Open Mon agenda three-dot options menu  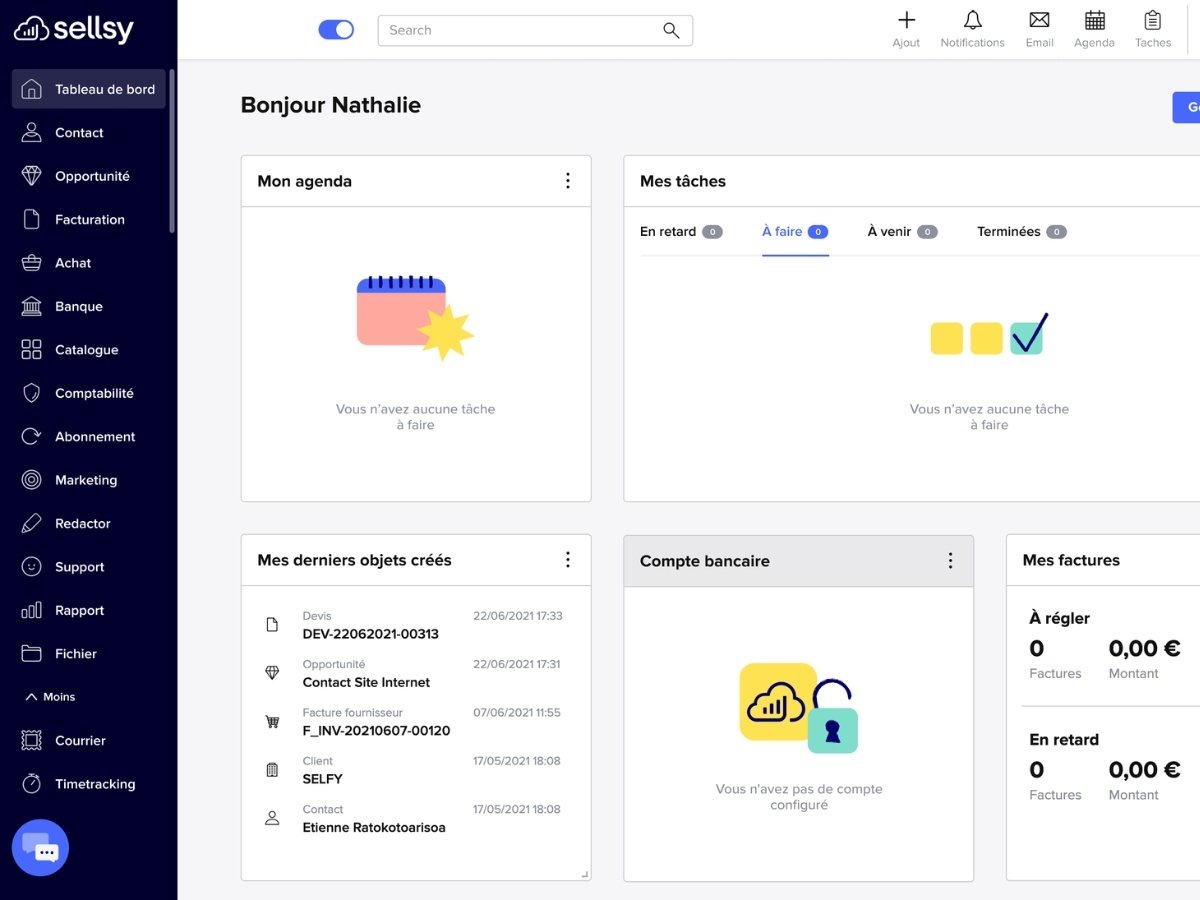click(x=567, y=181)
